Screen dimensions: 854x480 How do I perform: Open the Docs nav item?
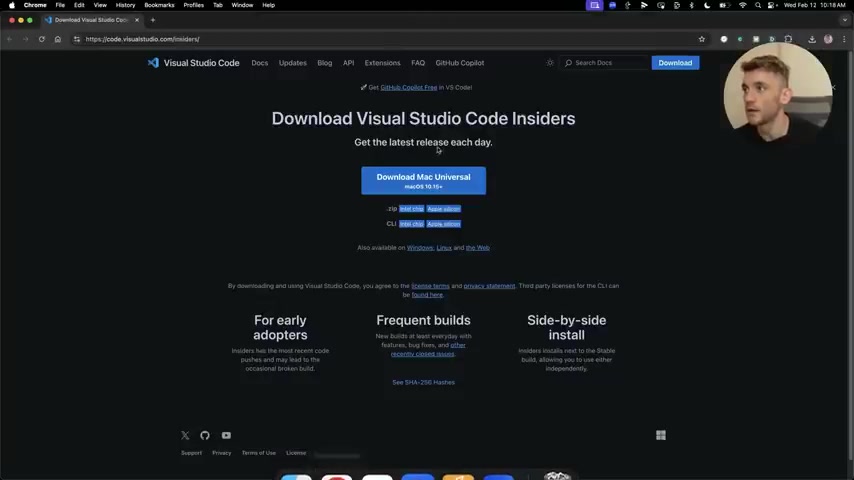pyautogui.click(x=260, y=63)
